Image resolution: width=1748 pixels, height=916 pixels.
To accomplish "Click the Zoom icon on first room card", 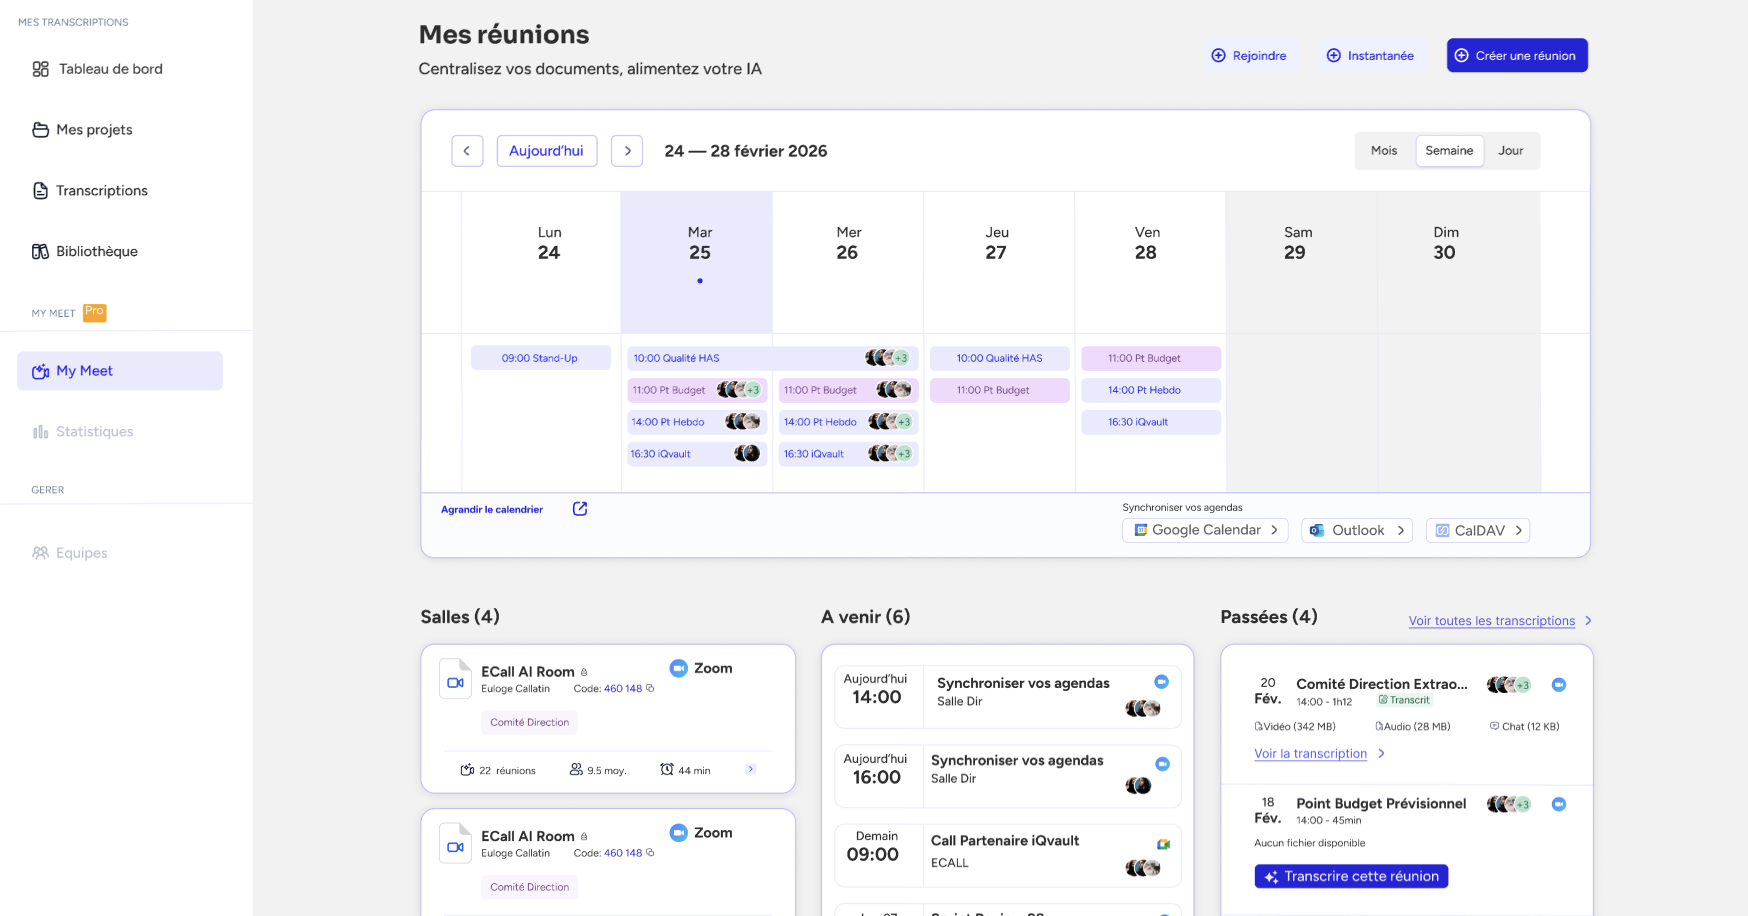I will click(x=678, y=668).
